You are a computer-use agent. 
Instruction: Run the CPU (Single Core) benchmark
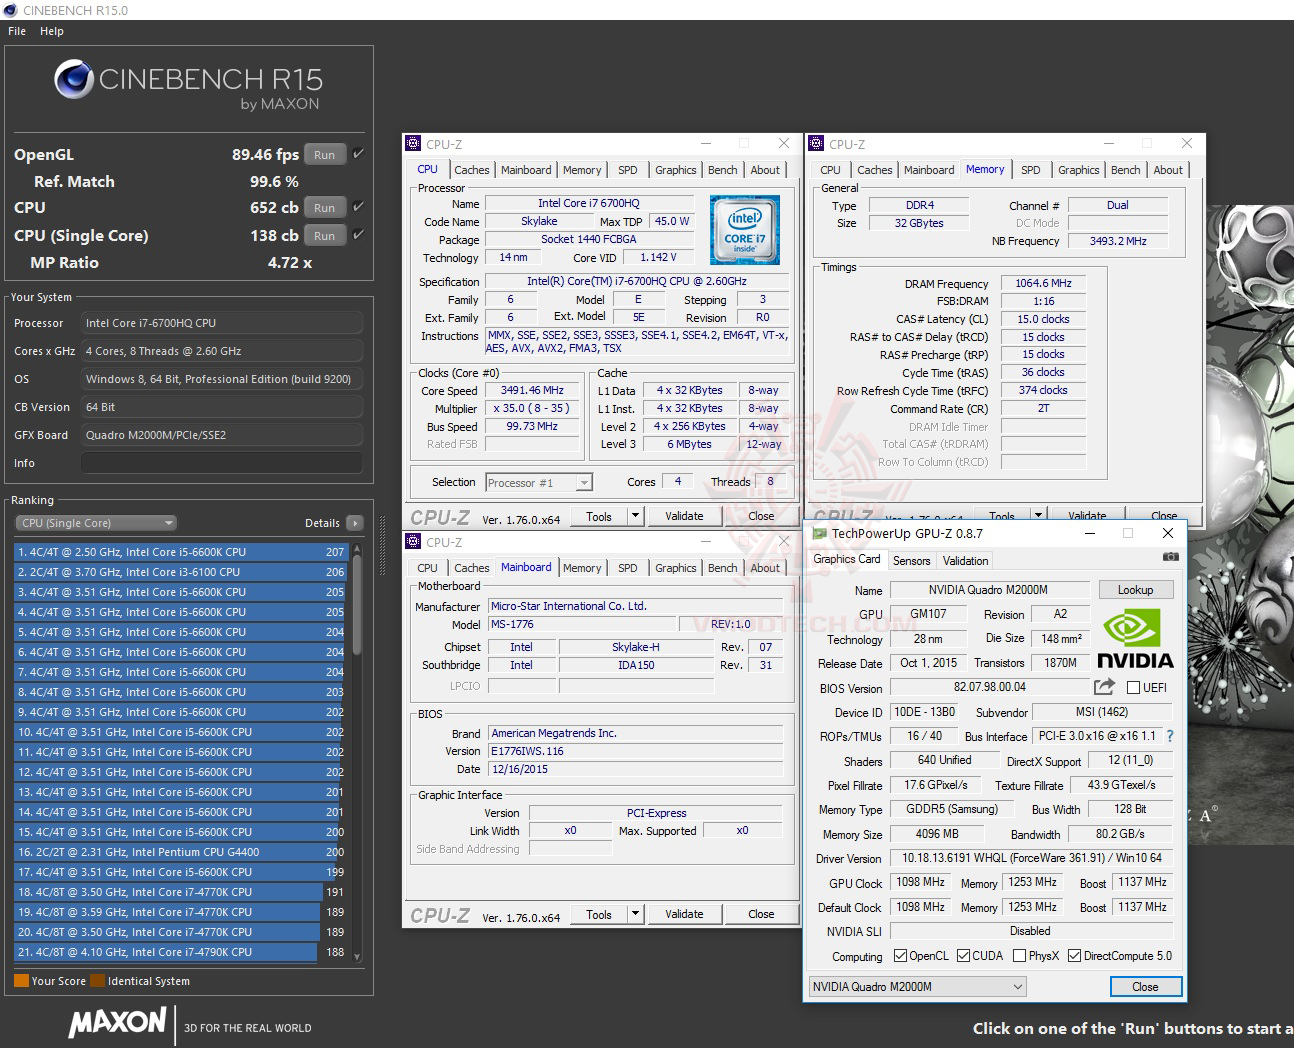(x=324, y=236)
